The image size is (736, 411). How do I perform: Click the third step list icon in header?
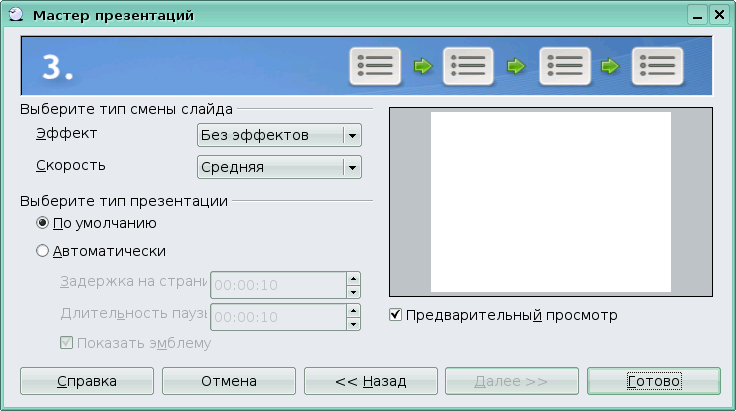tap(564, 66)
